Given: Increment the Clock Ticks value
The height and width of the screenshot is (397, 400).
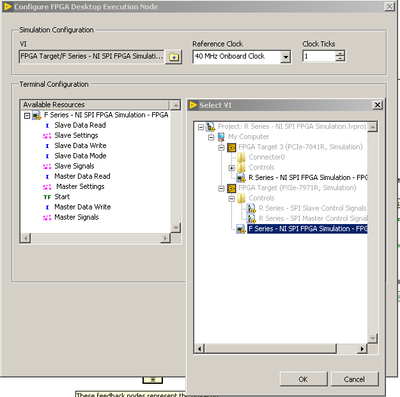Looking at the screenshot, I should coord(340,54).
